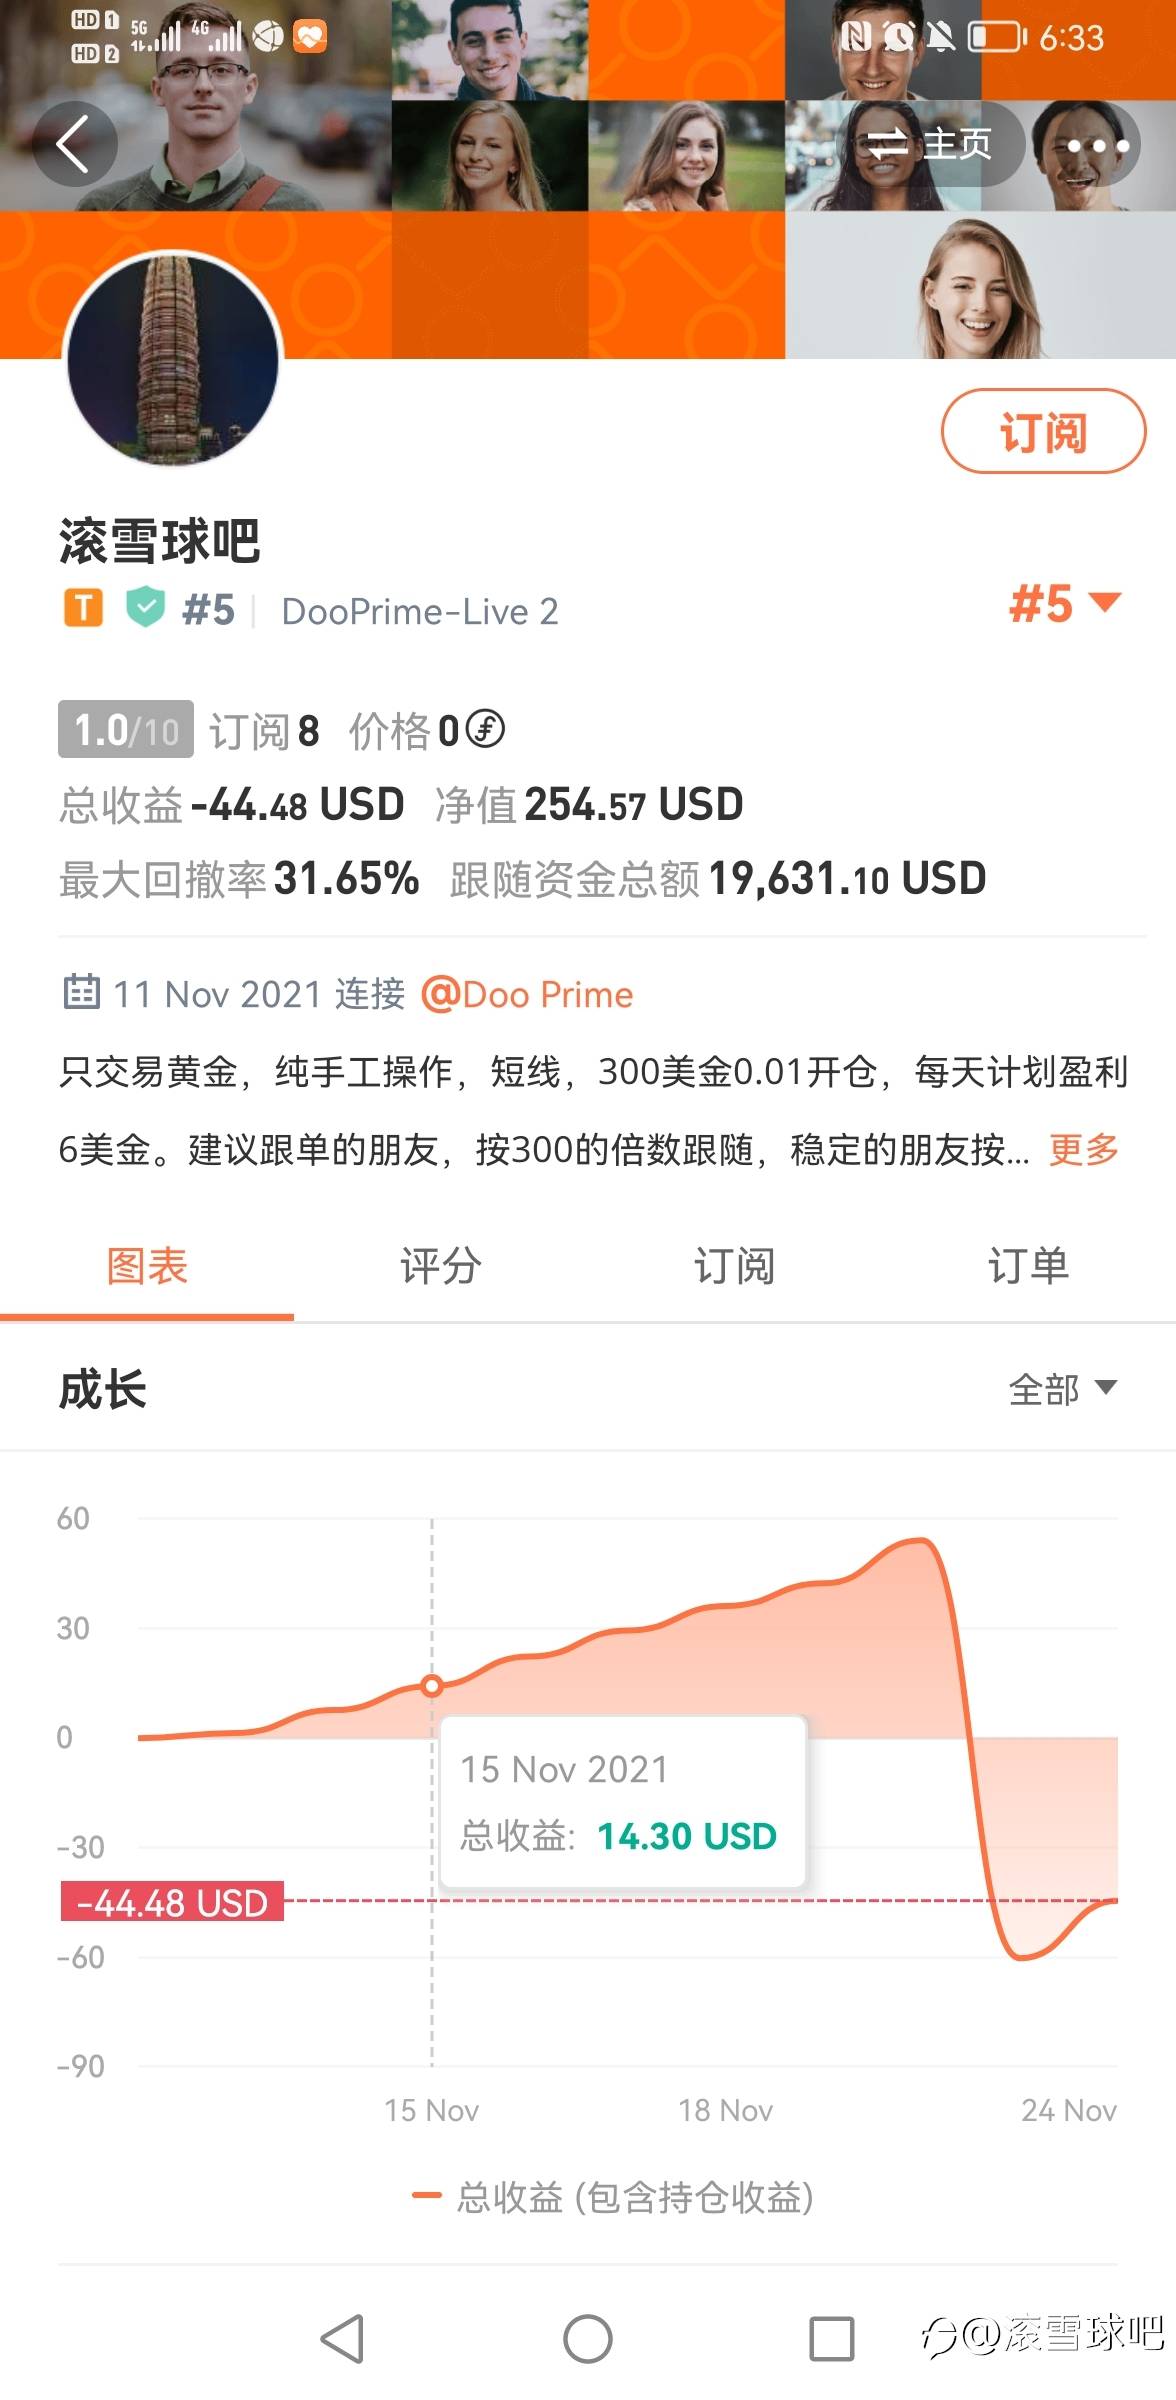Tap the price coin symbol icon
Image resolution: width=1176 pixels, height=2400 pixels.
486,729
